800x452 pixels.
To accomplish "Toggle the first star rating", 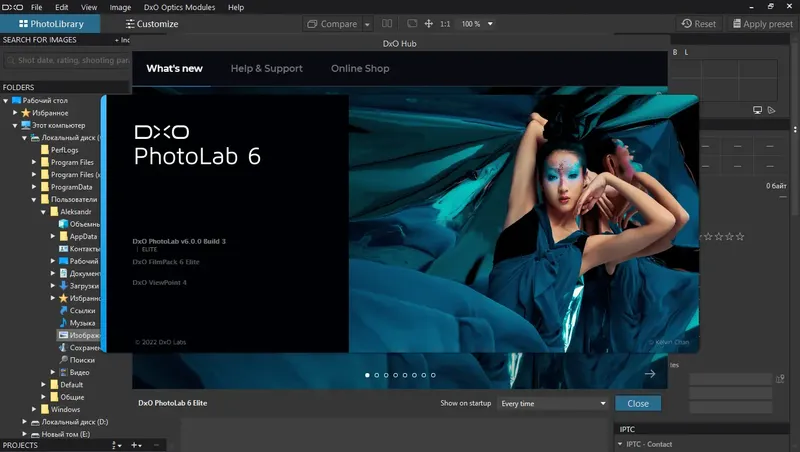I will 699,237.
